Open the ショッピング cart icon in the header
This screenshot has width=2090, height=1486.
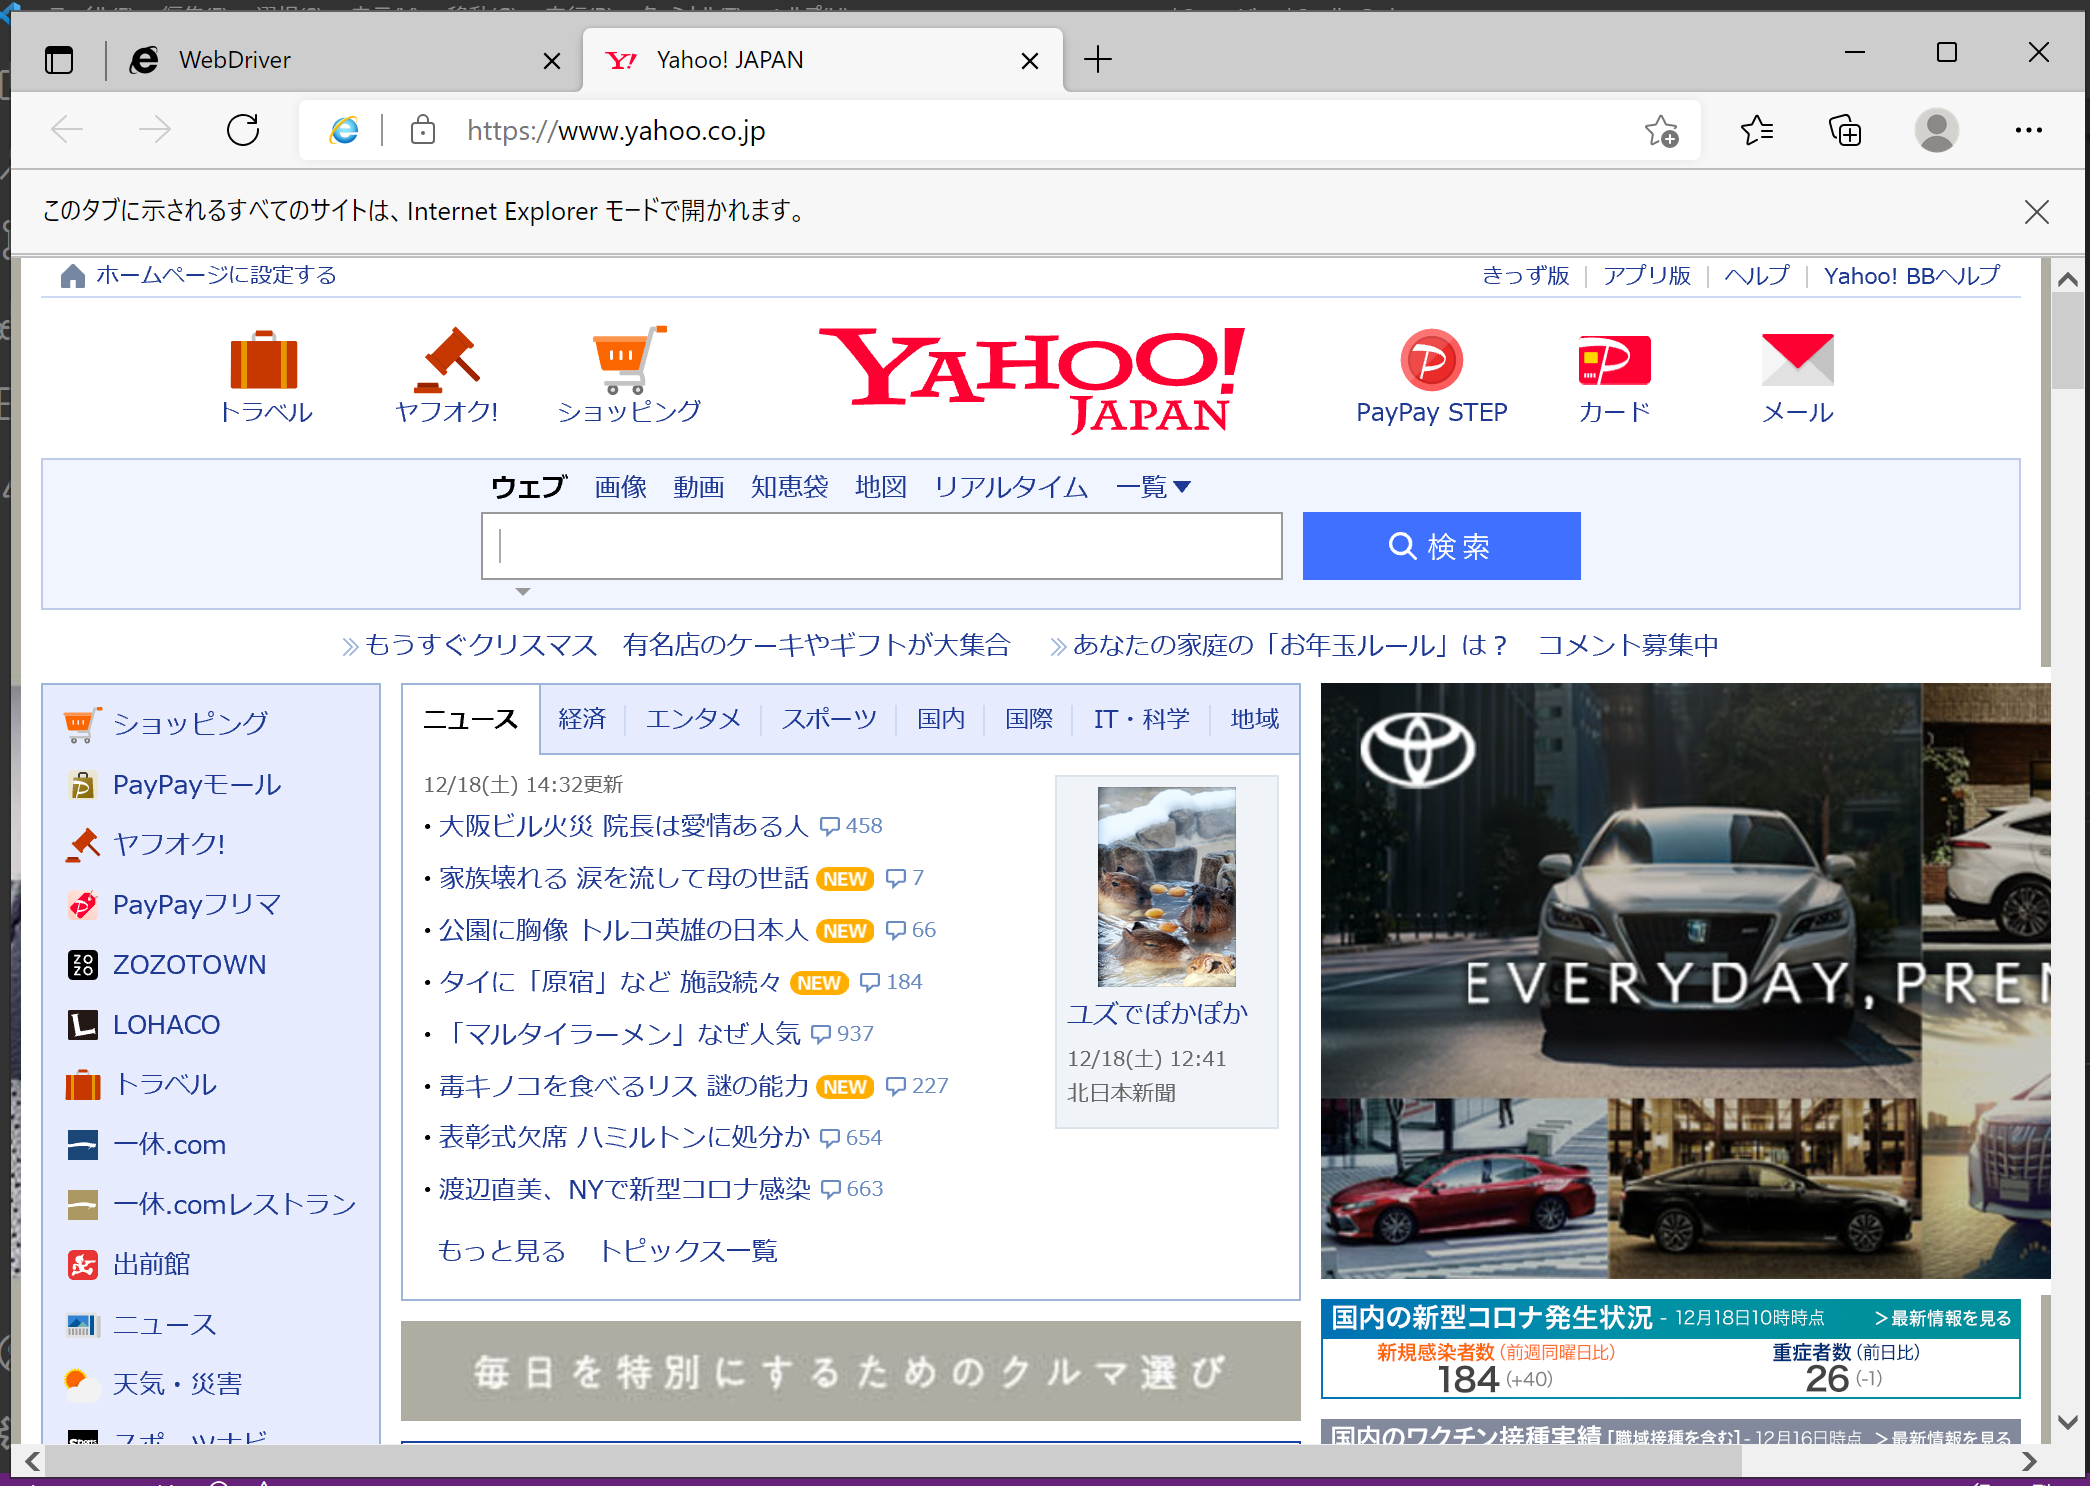point(629,359)
